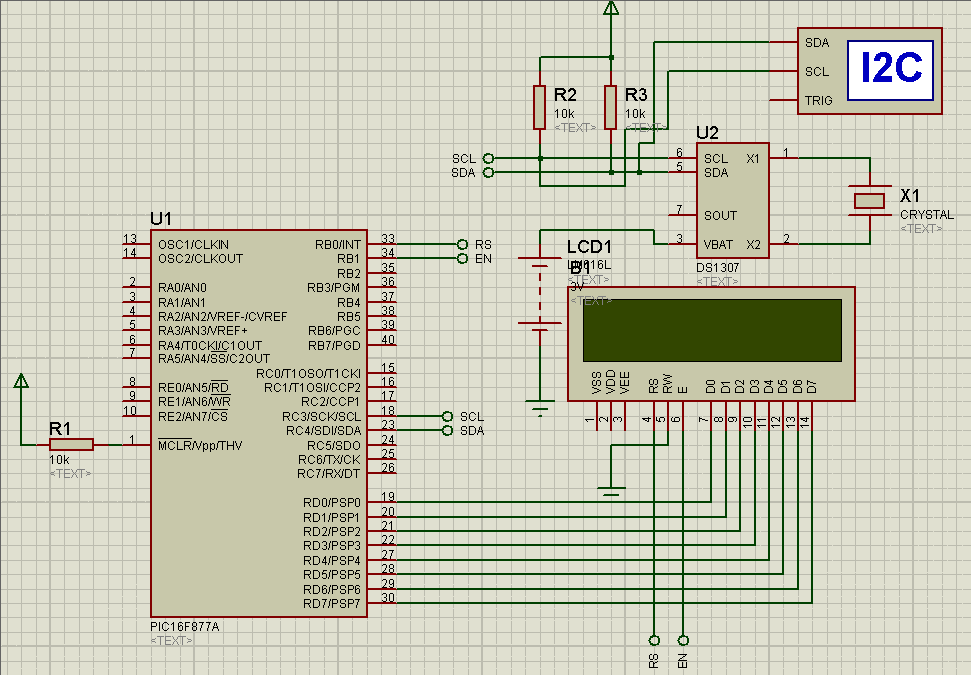Viewport: 971px width, 675px height.
Task: Click the SCL input terminal left of U2
Action: point(489,158)
